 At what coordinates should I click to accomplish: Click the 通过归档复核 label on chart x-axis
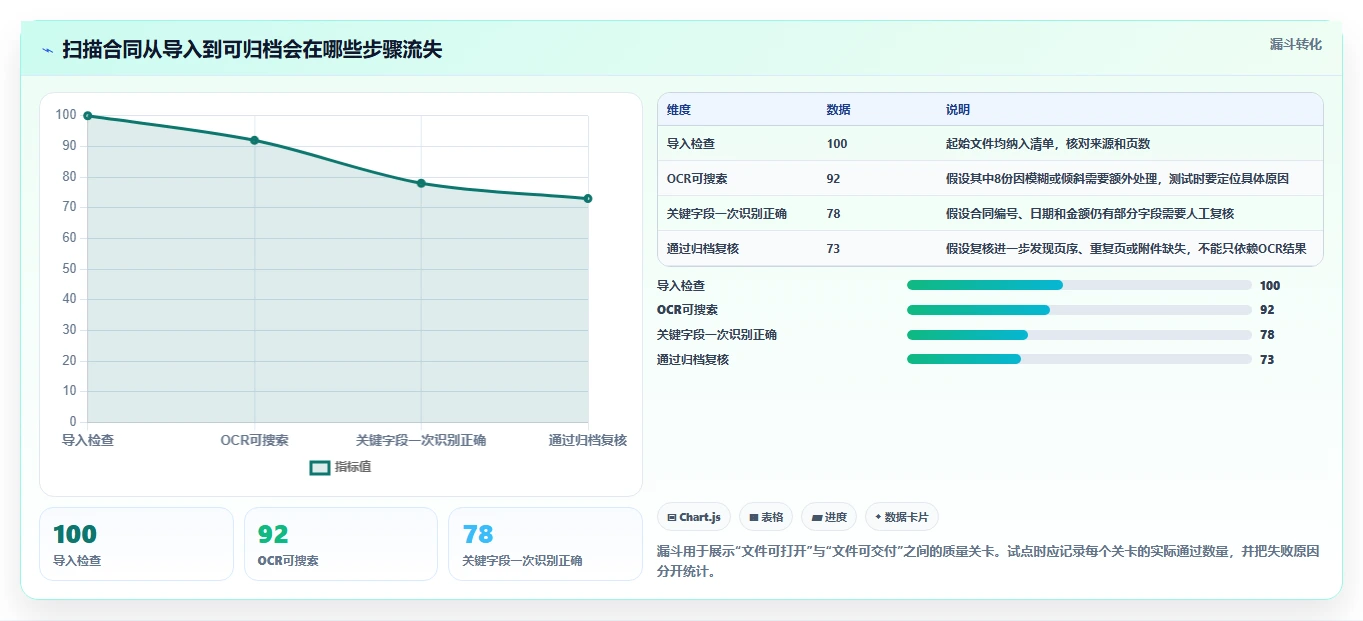588,440
